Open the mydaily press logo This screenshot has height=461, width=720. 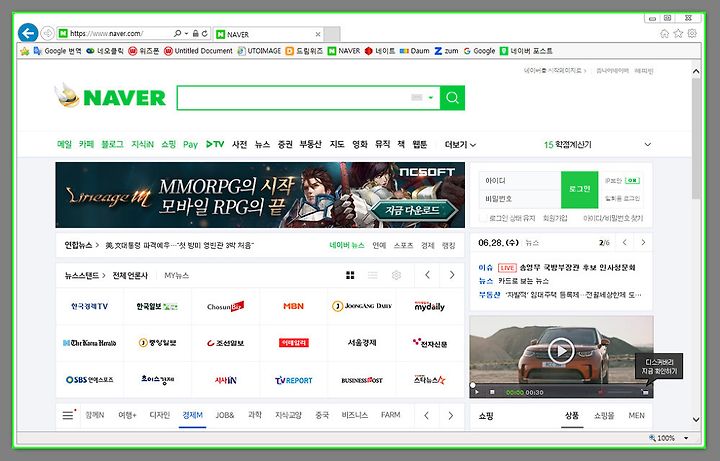pyautogui.click(x=430, y=306)
